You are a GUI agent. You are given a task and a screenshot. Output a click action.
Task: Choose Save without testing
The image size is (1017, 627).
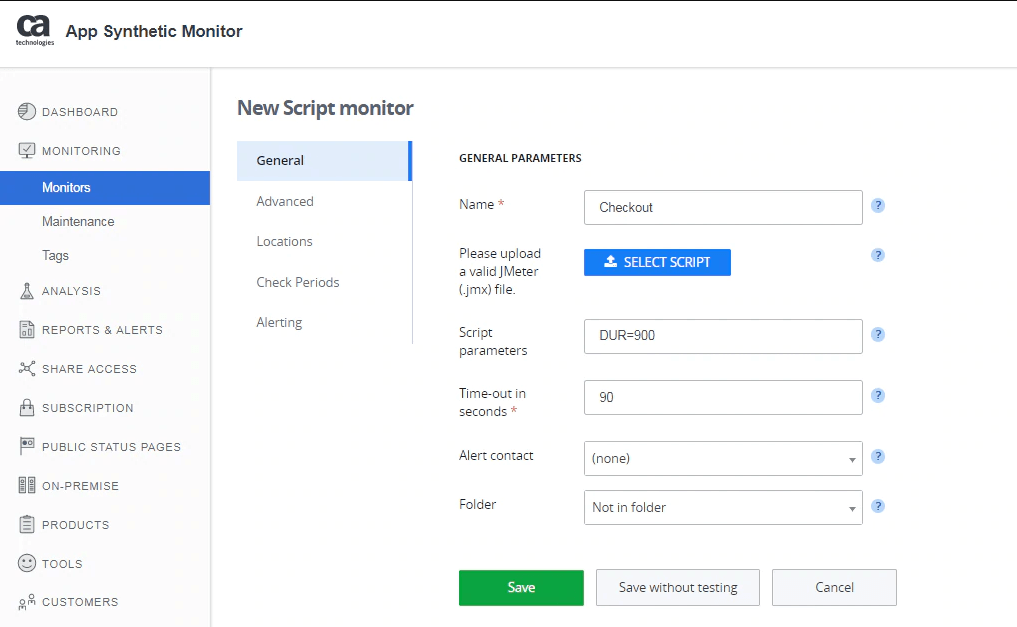(678, 588)
